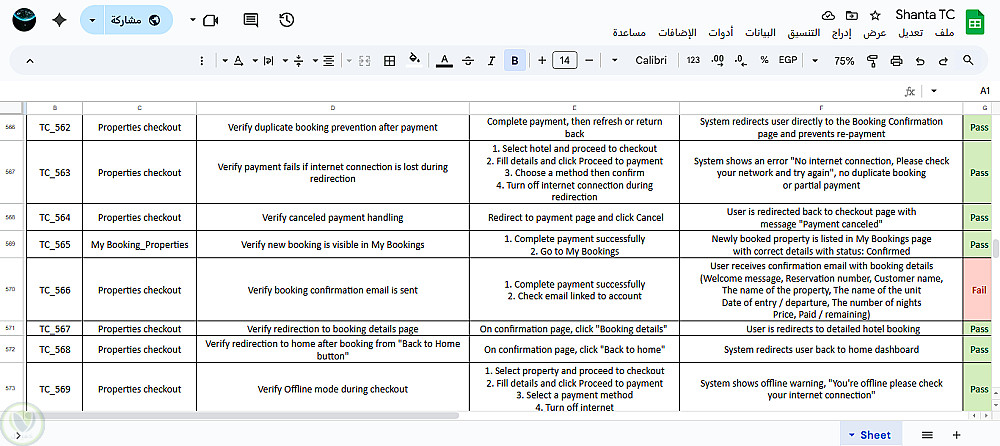
Task: Click the merge cells icon
Action: pos(365,61)
